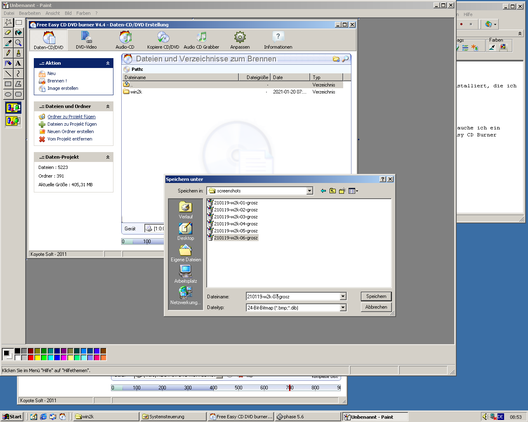The height and width of the screenshot is (422, 528).
Task: Choose the Fill with color bucket tool
Action: tap(19, 33)
